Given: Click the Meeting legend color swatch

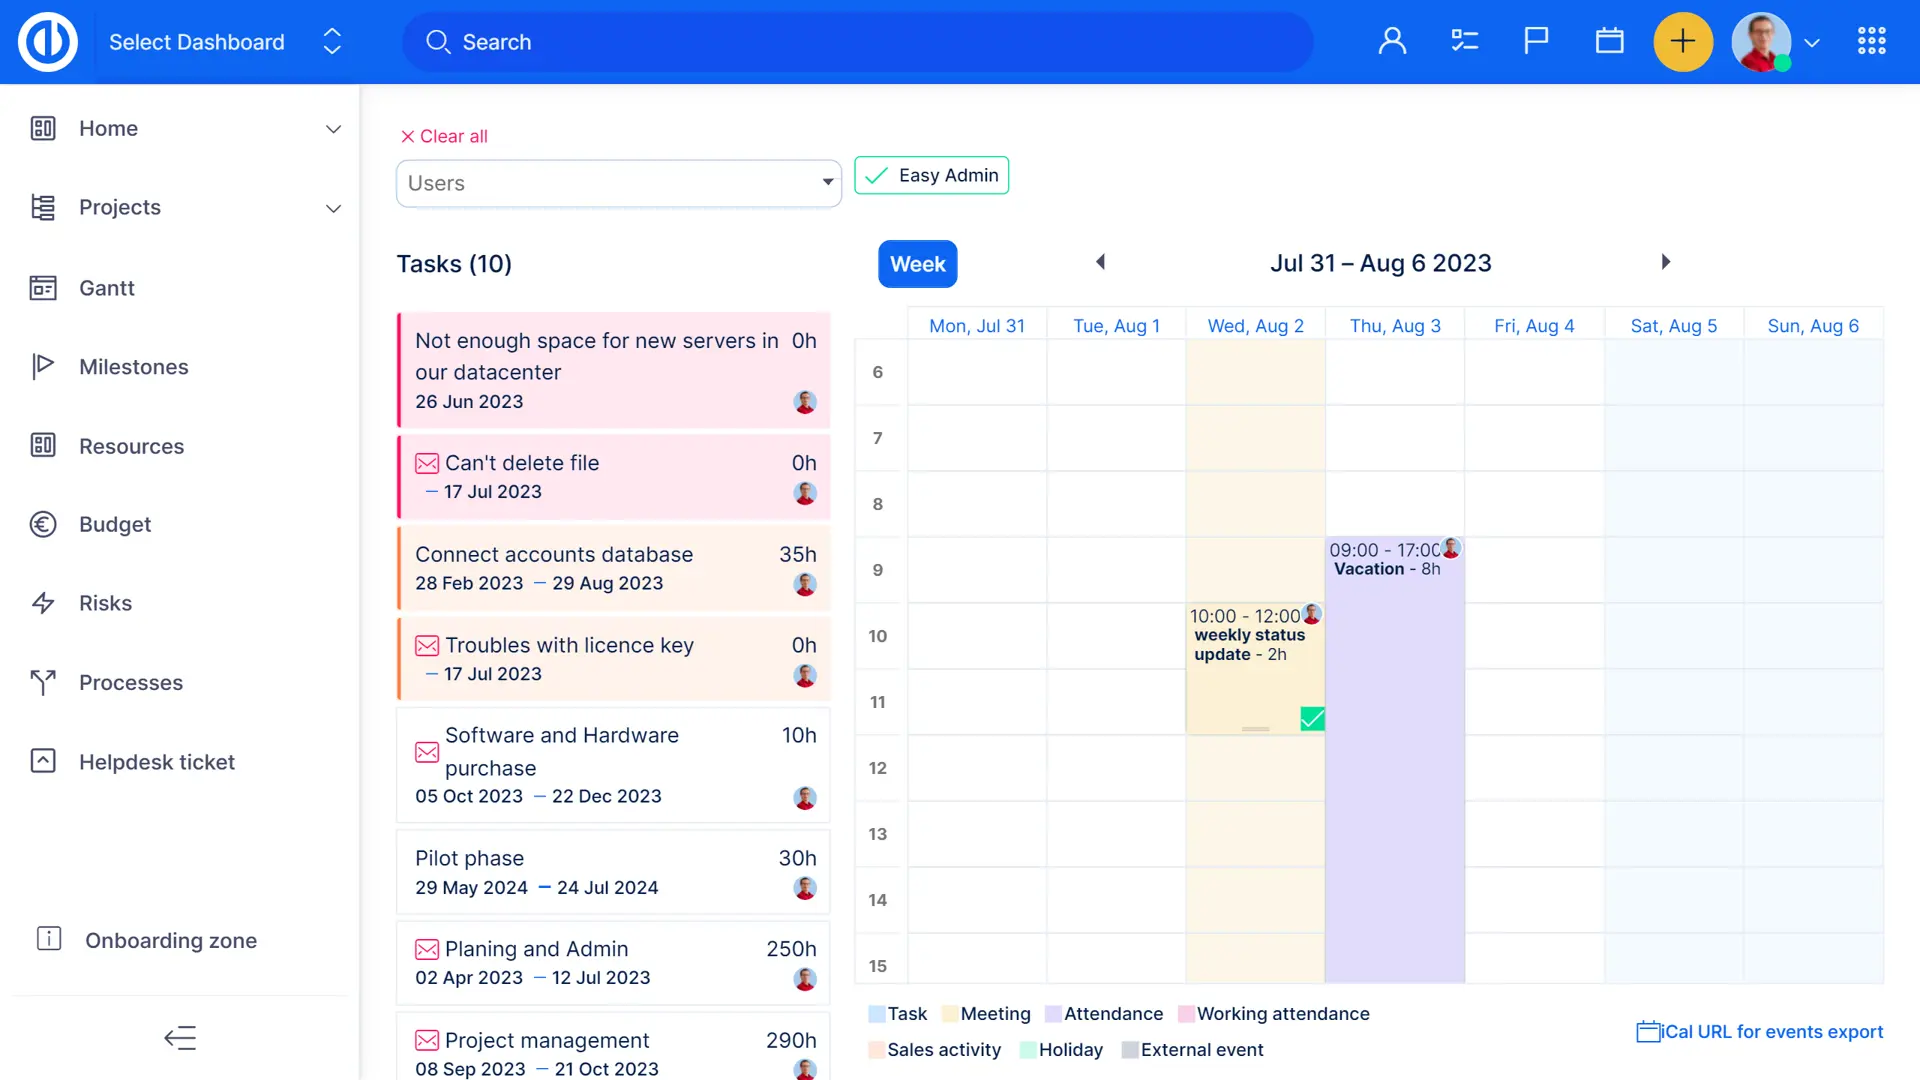Looking at the screenshot, I should click(x=950, y=1014).
